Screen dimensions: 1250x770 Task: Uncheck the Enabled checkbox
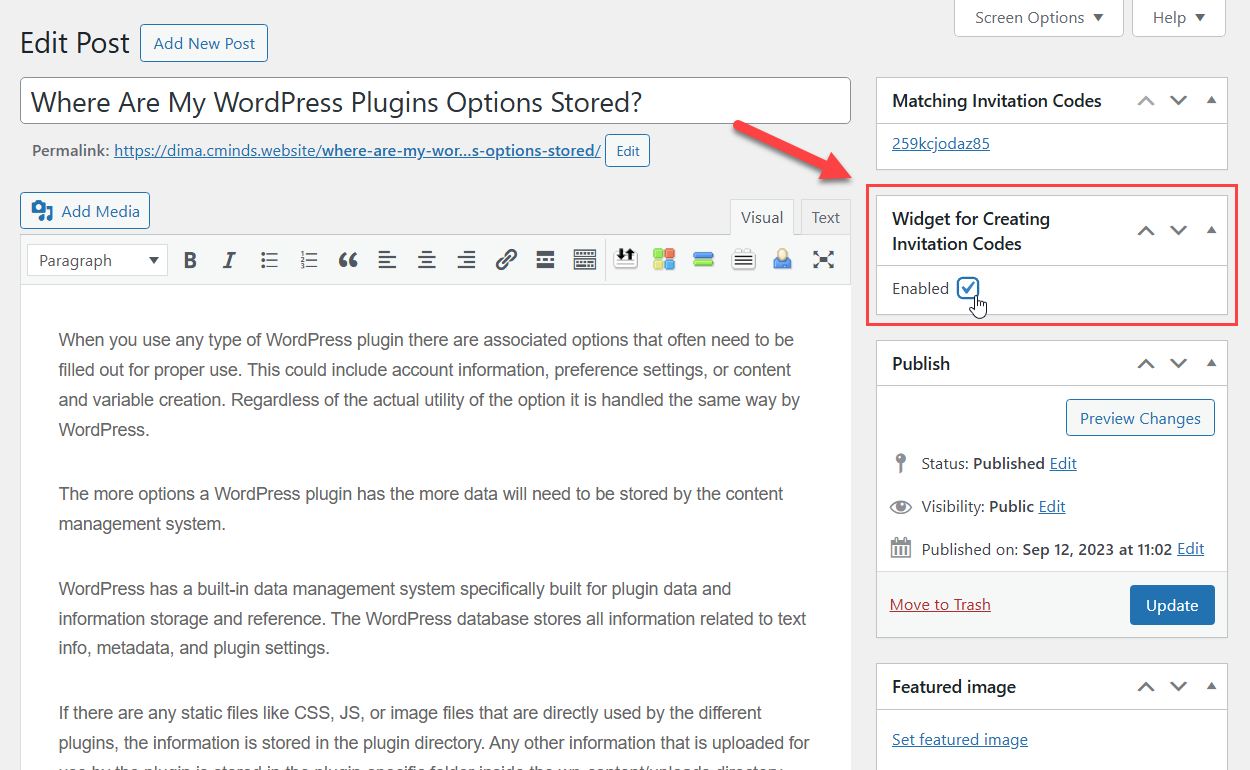click(x=967, y=288)
